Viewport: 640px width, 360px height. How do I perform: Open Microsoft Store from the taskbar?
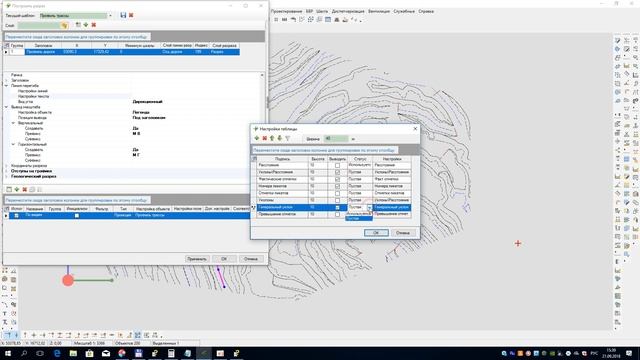89,353
